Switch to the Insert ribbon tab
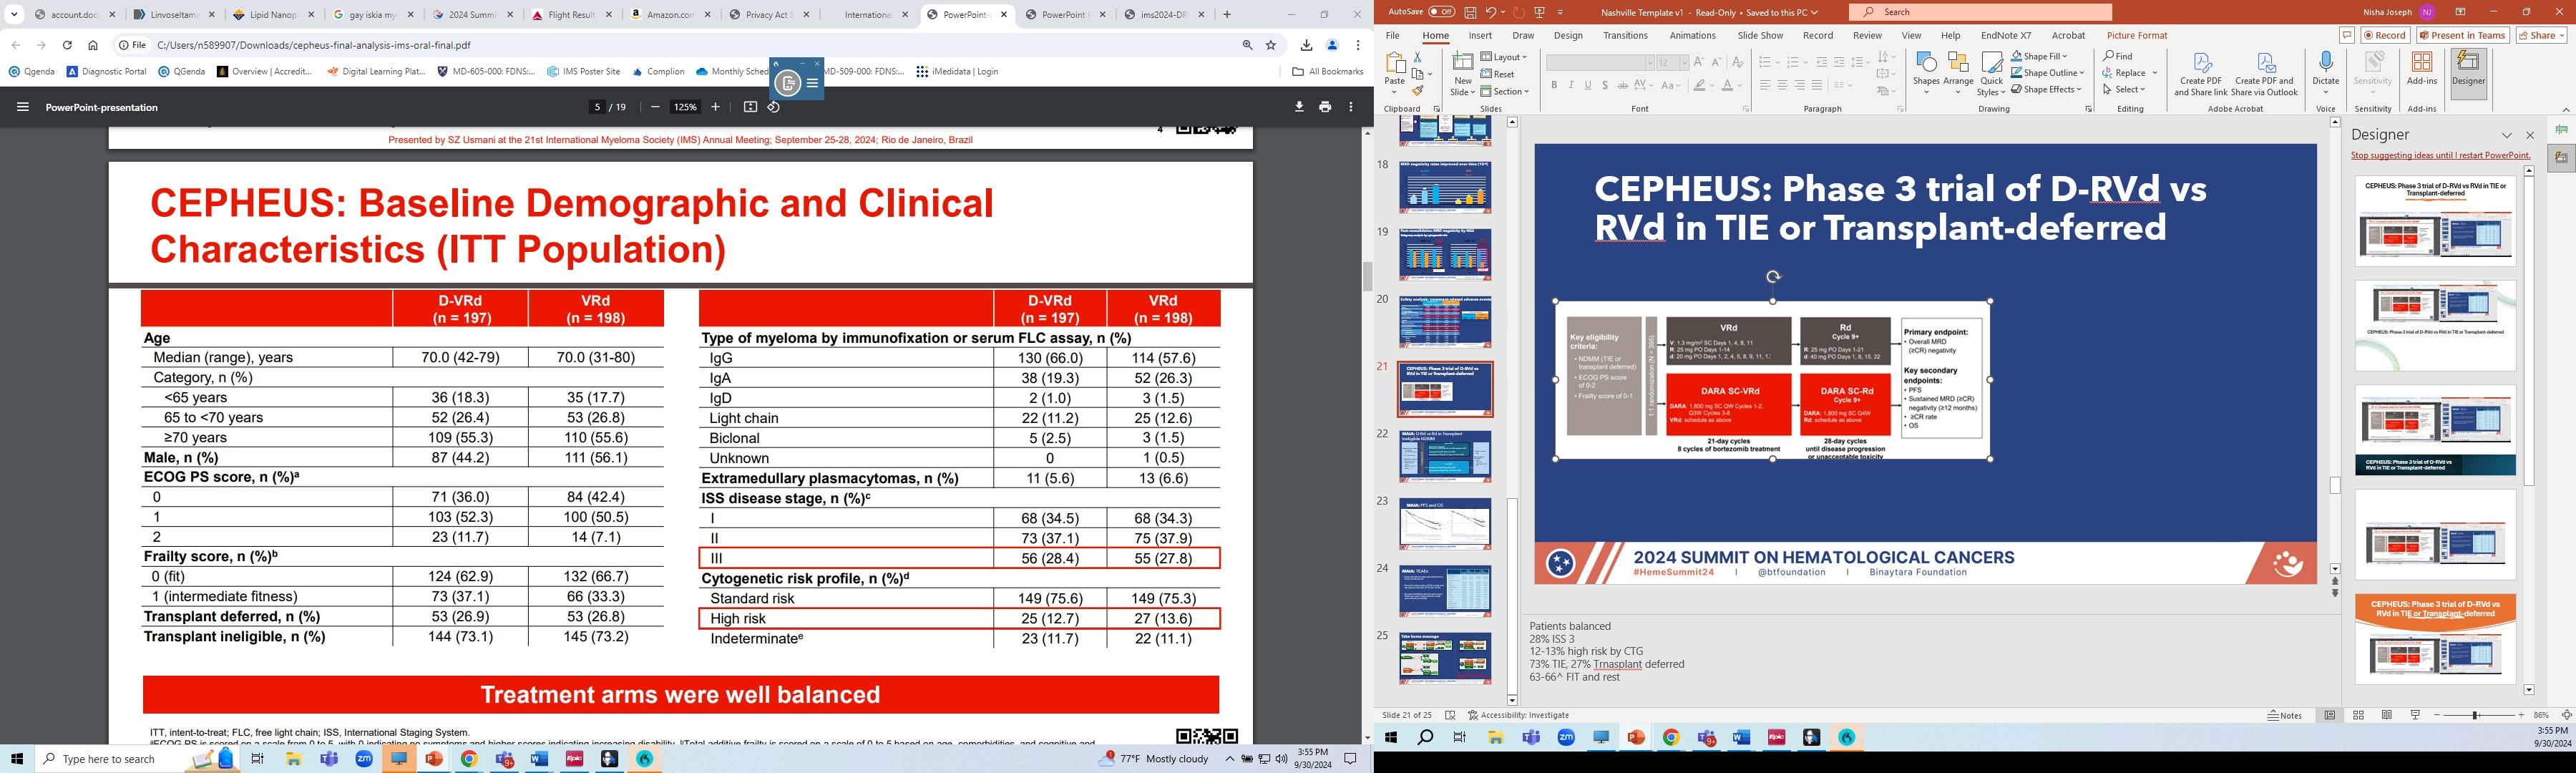The width and height of the screenshot is (2576, 773). (1480, 35)
